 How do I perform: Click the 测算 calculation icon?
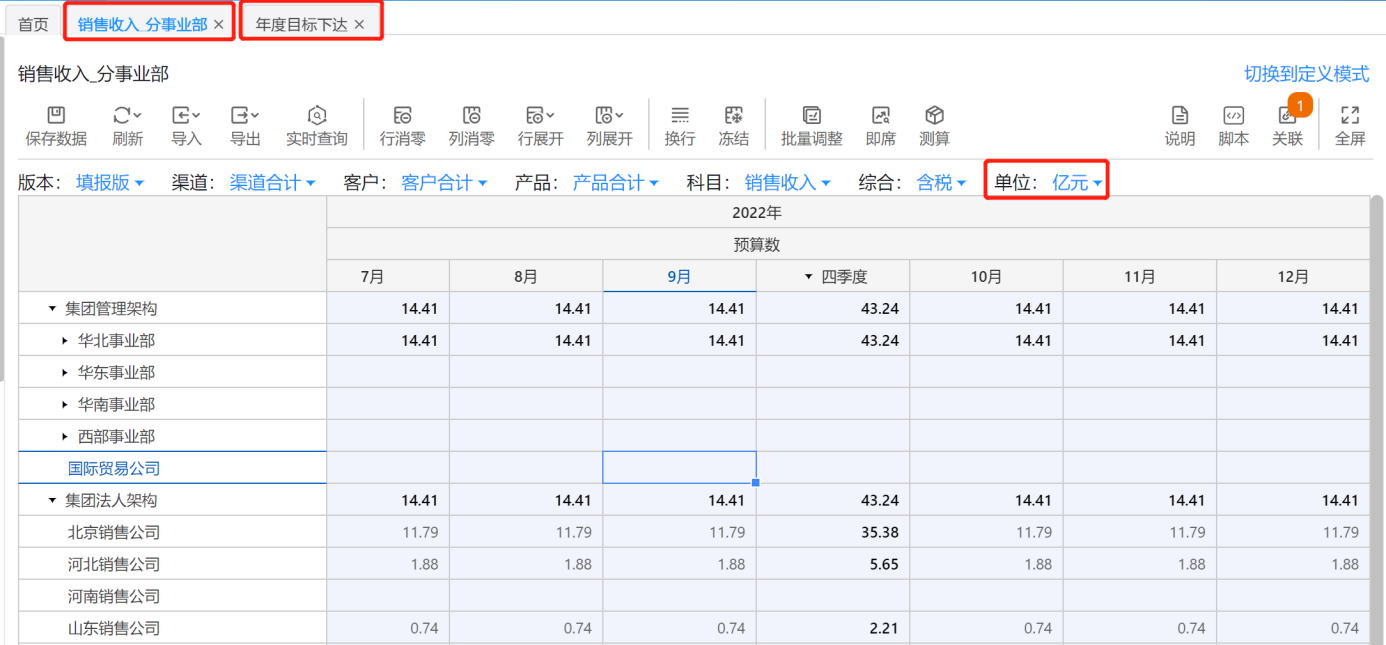point(934,116)
